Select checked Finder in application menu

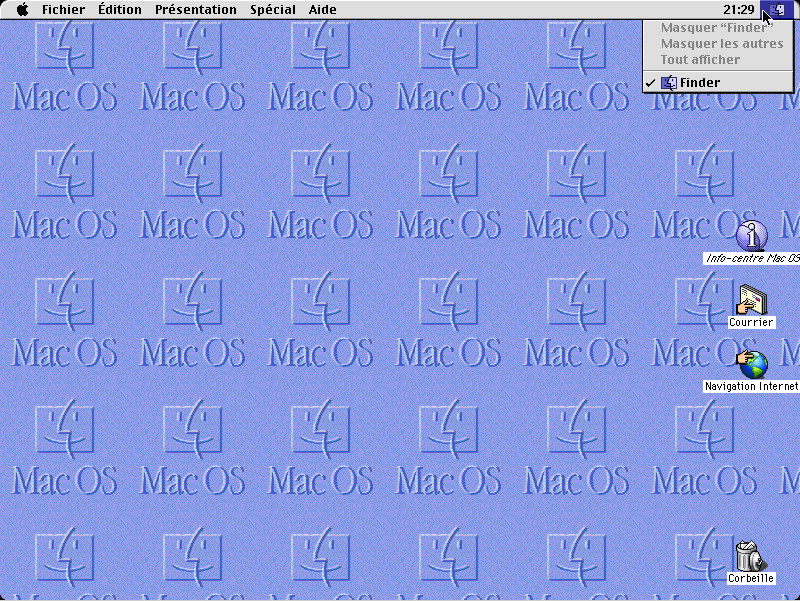pyautogui.click(x=717, y=83)
